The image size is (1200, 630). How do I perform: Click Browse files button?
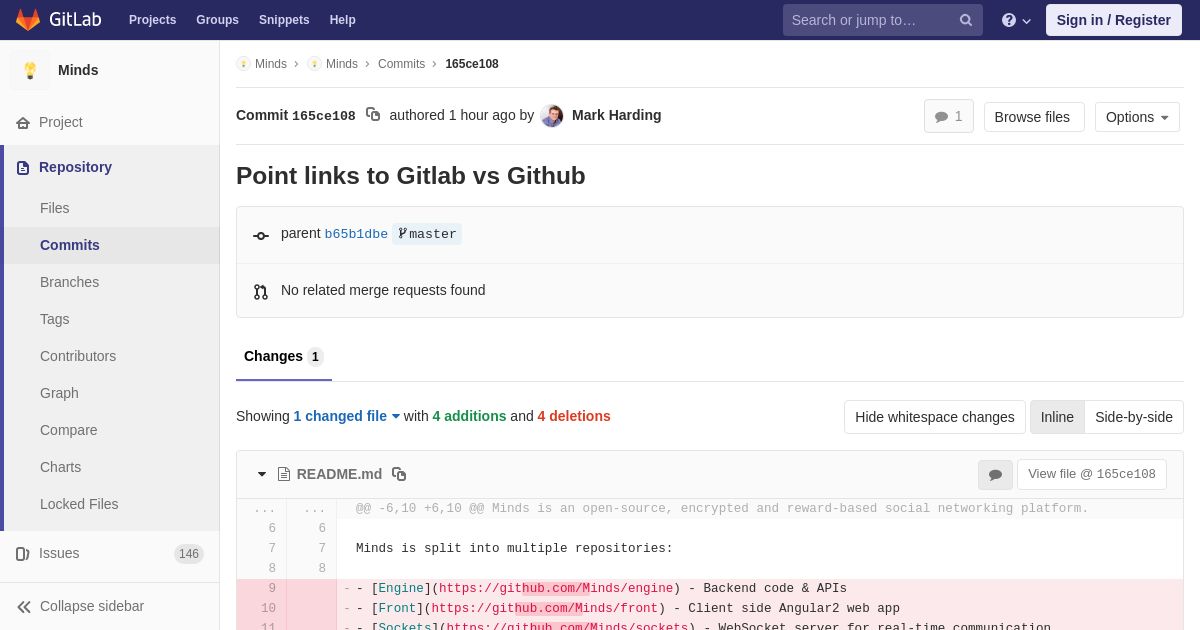tap(1034, 117)
